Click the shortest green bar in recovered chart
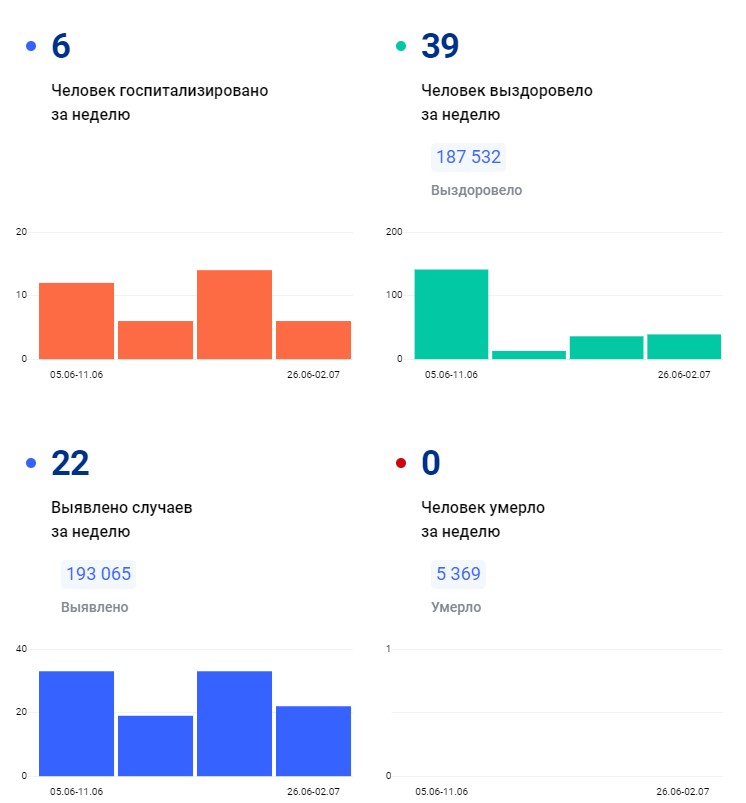Viewport: 746px width, 803px height. [529, 354]
